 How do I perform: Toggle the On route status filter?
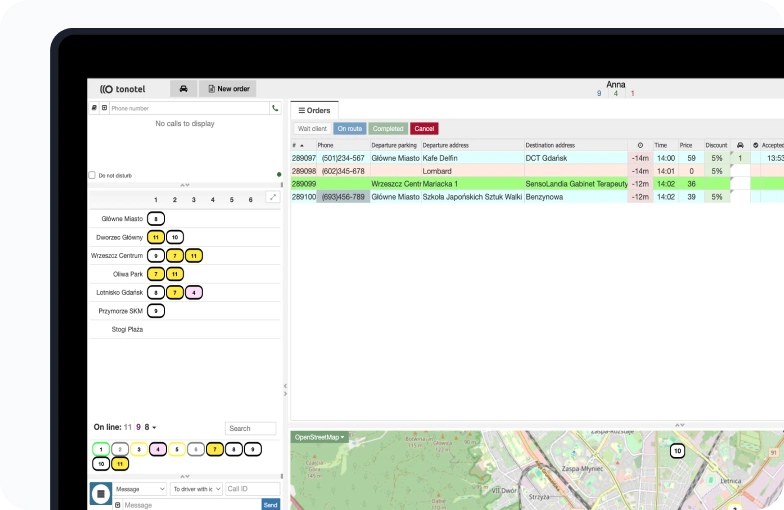(x=350, y=129)
